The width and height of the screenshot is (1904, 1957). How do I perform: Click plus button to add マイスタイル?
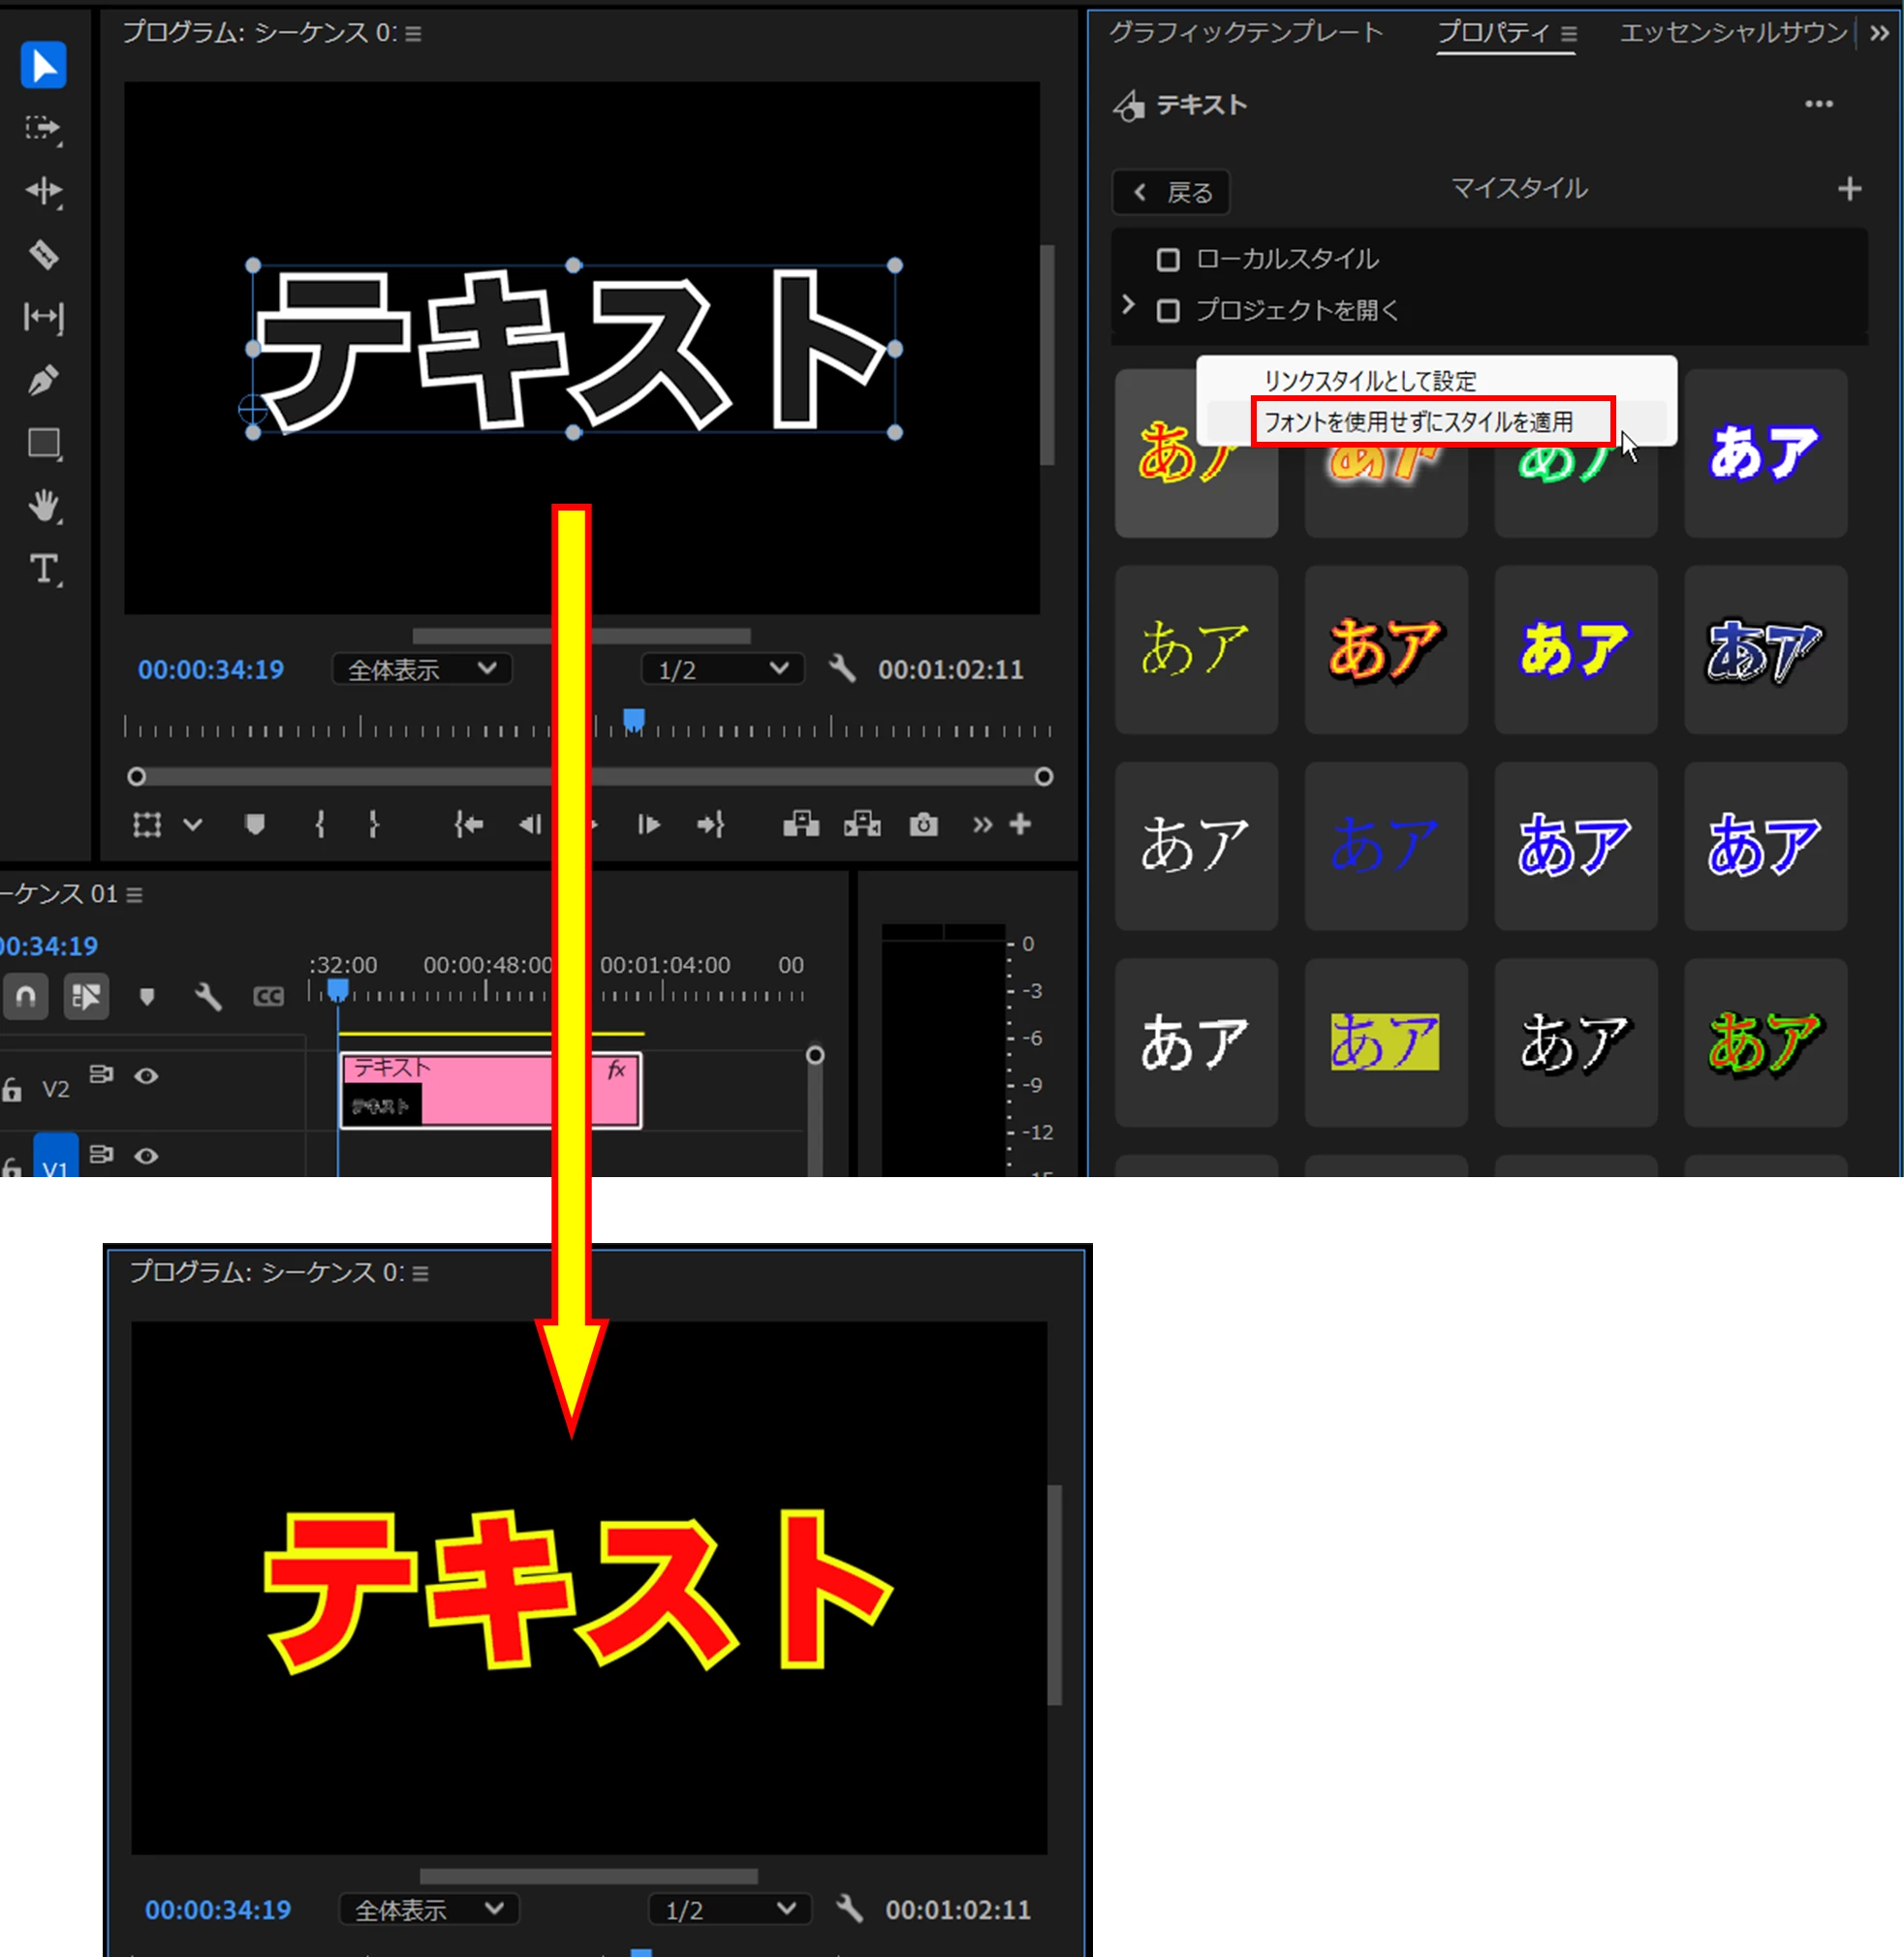click(x=1849, y=188)
